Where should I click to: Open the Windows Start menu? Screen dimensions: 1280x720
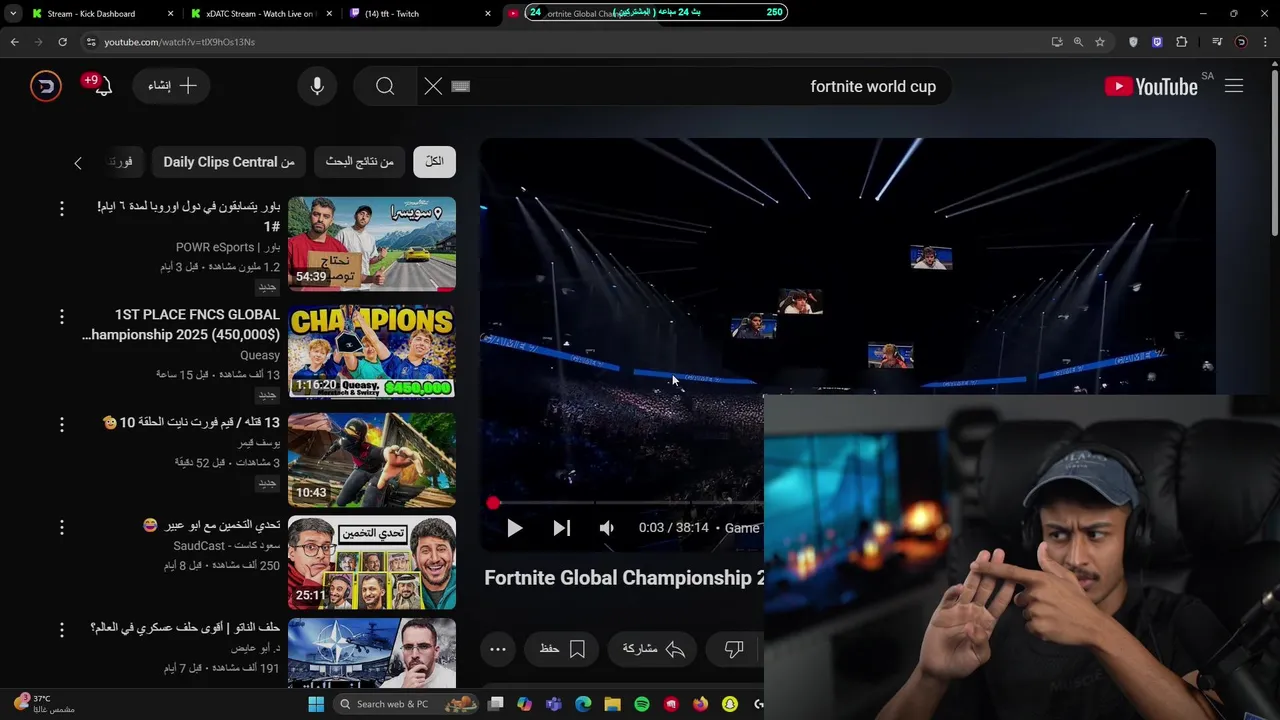tap(316, 704)
